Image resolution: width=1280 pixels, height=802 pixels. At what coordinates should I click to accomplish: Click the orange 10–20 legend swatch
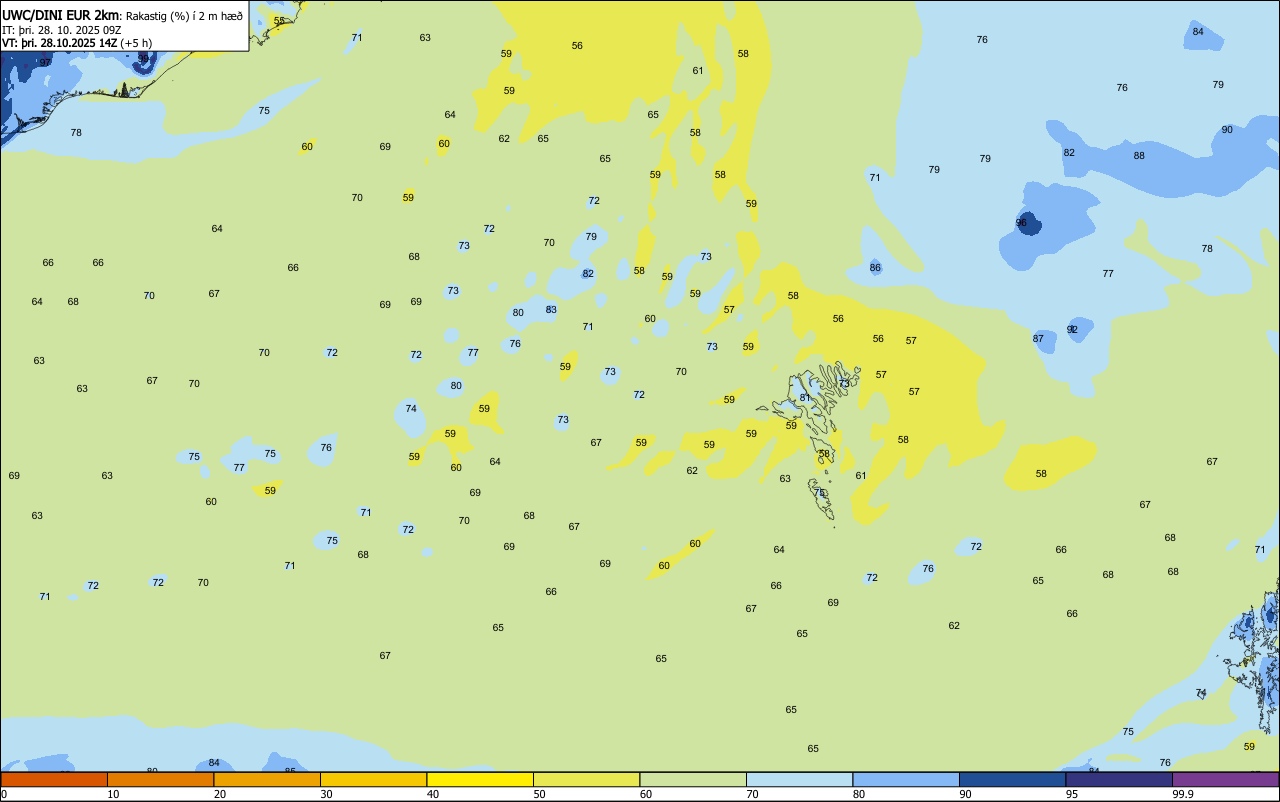click(160, 779)
